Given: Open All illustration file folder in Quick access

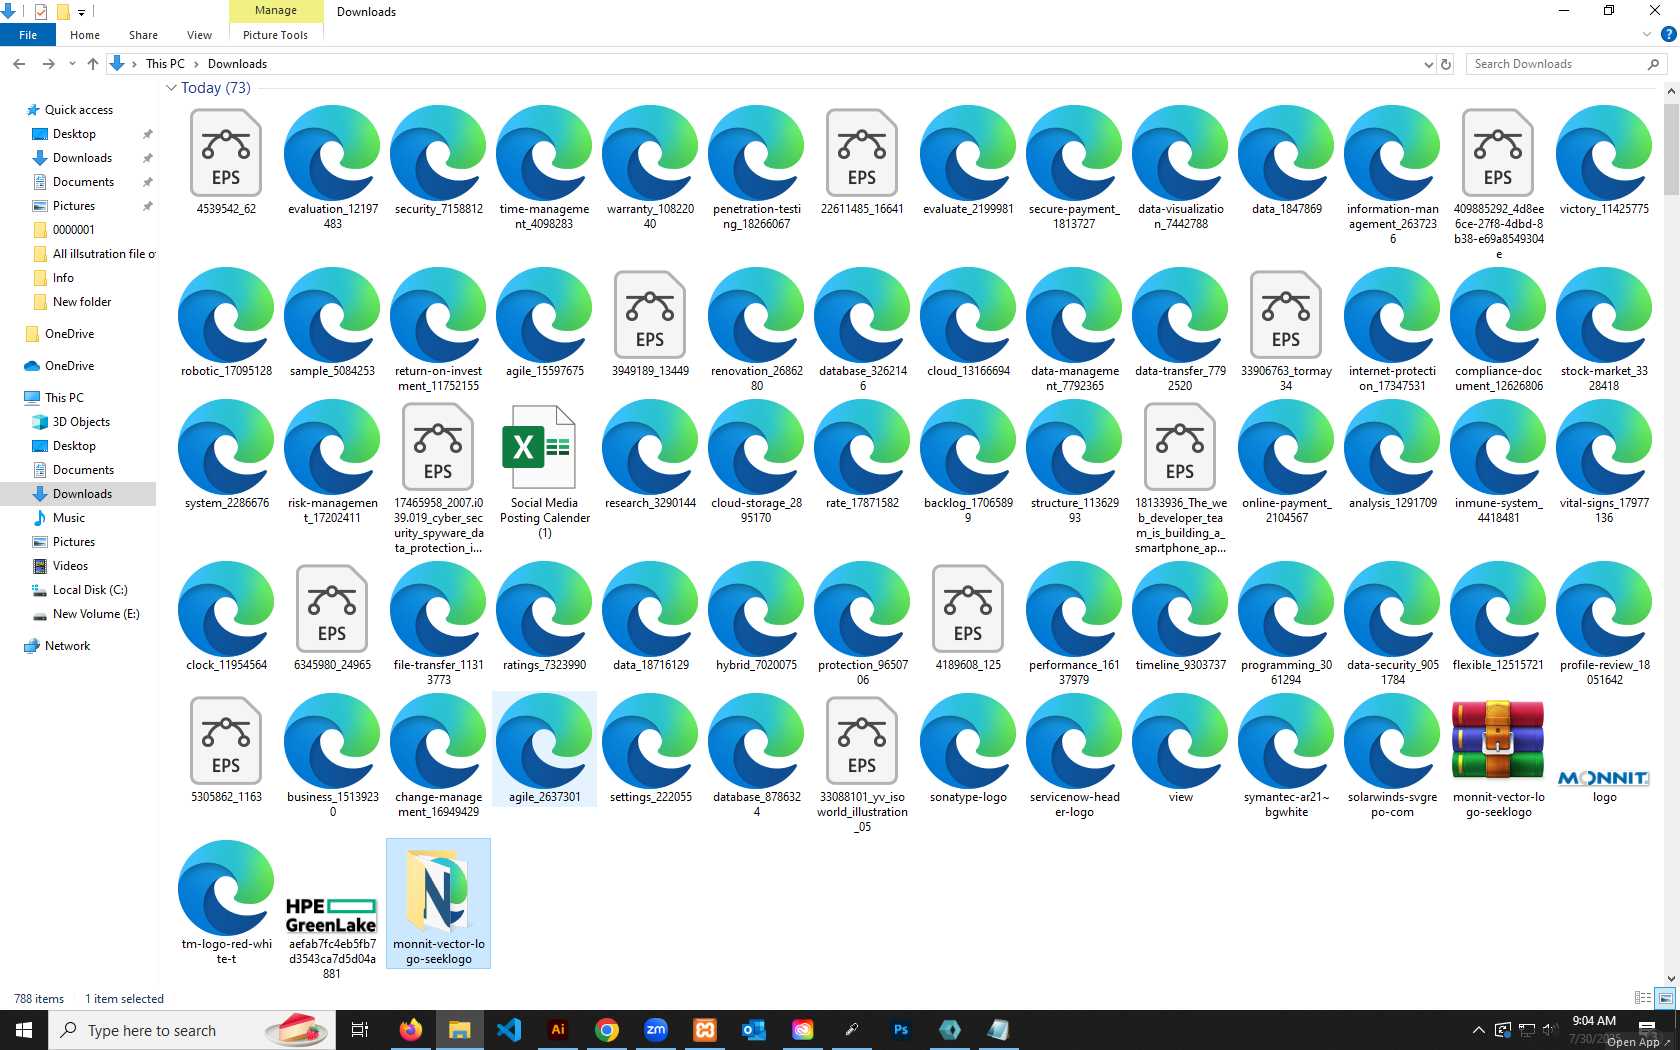Looking at the screenshot, I should pos(103,254).
